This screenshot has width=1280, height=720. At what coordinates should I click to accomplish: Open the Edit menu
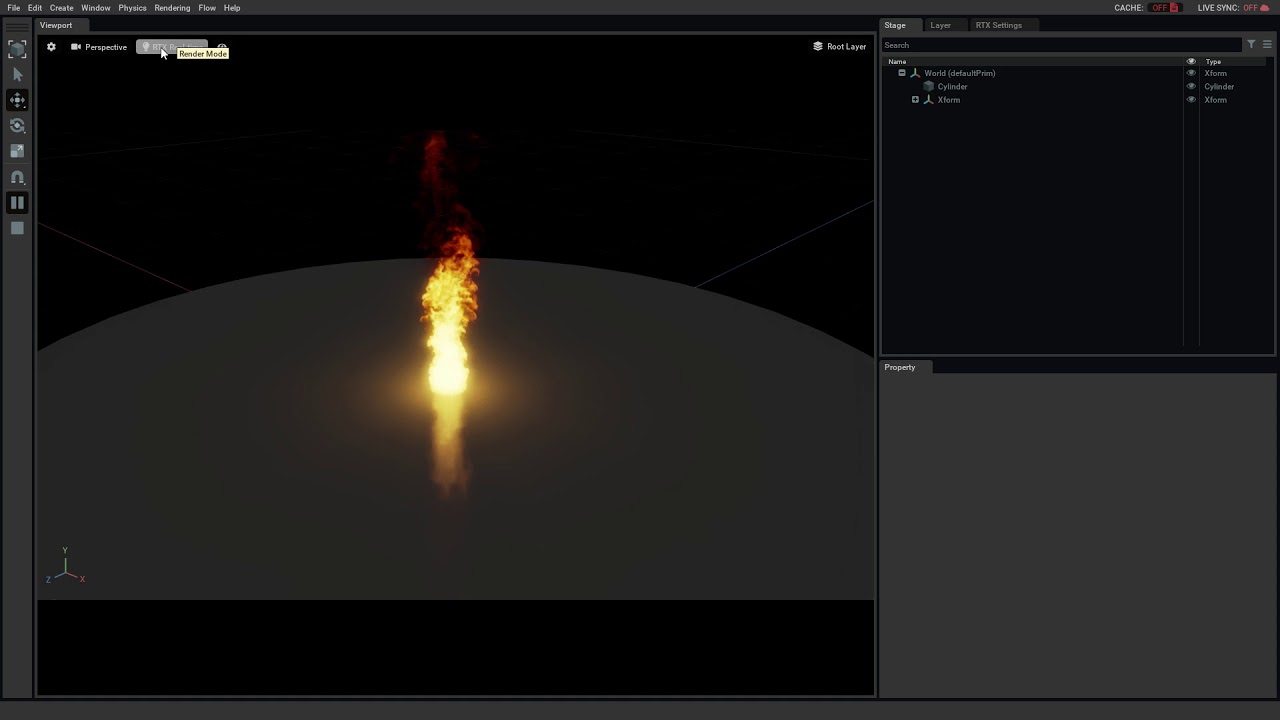(x=35, y=8)
